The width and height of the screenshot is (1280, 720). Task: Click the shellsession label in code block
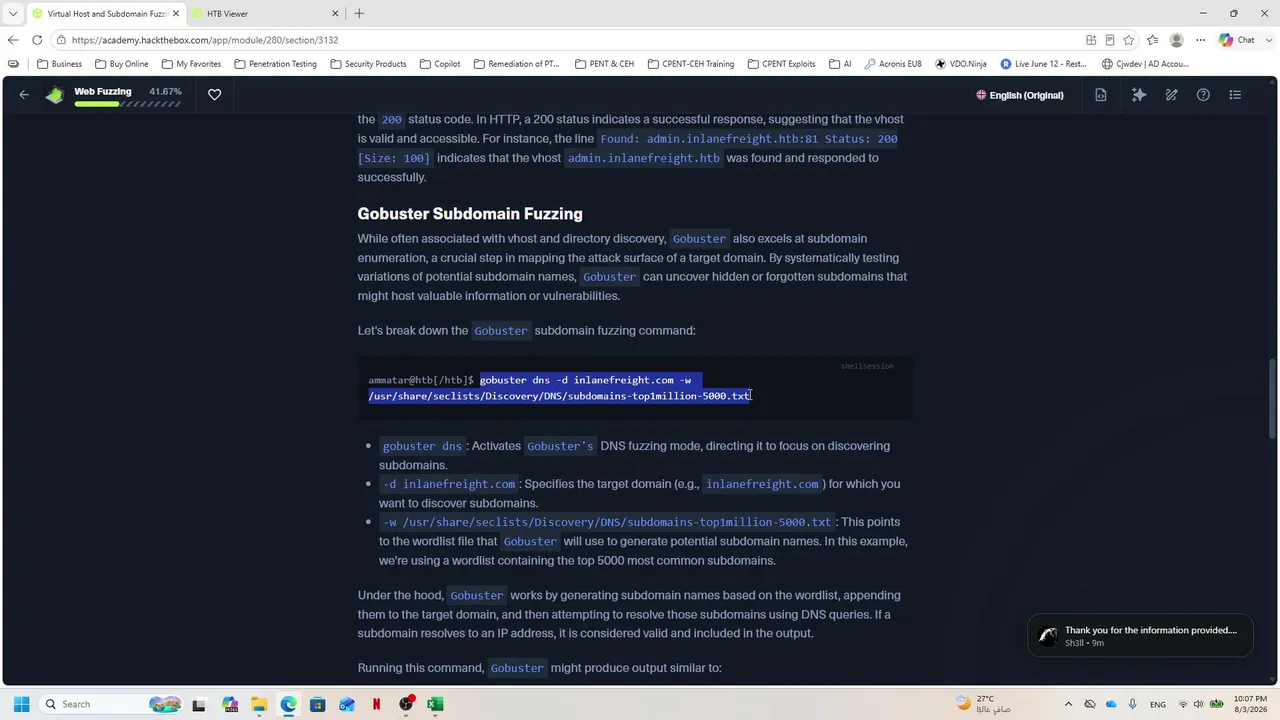point(867,366)
